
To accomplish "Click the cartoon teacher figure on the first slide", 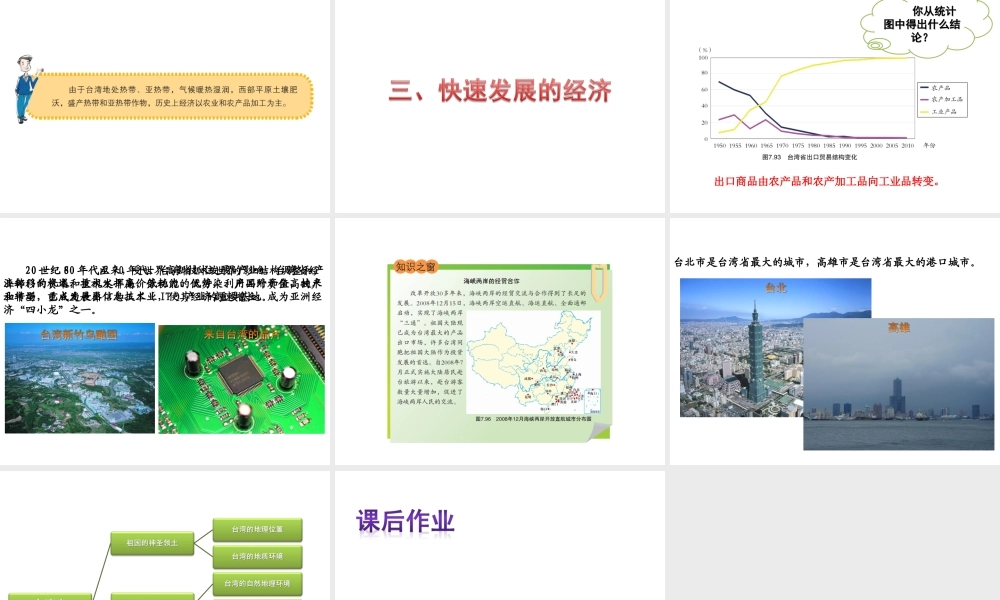I will 26,89.
